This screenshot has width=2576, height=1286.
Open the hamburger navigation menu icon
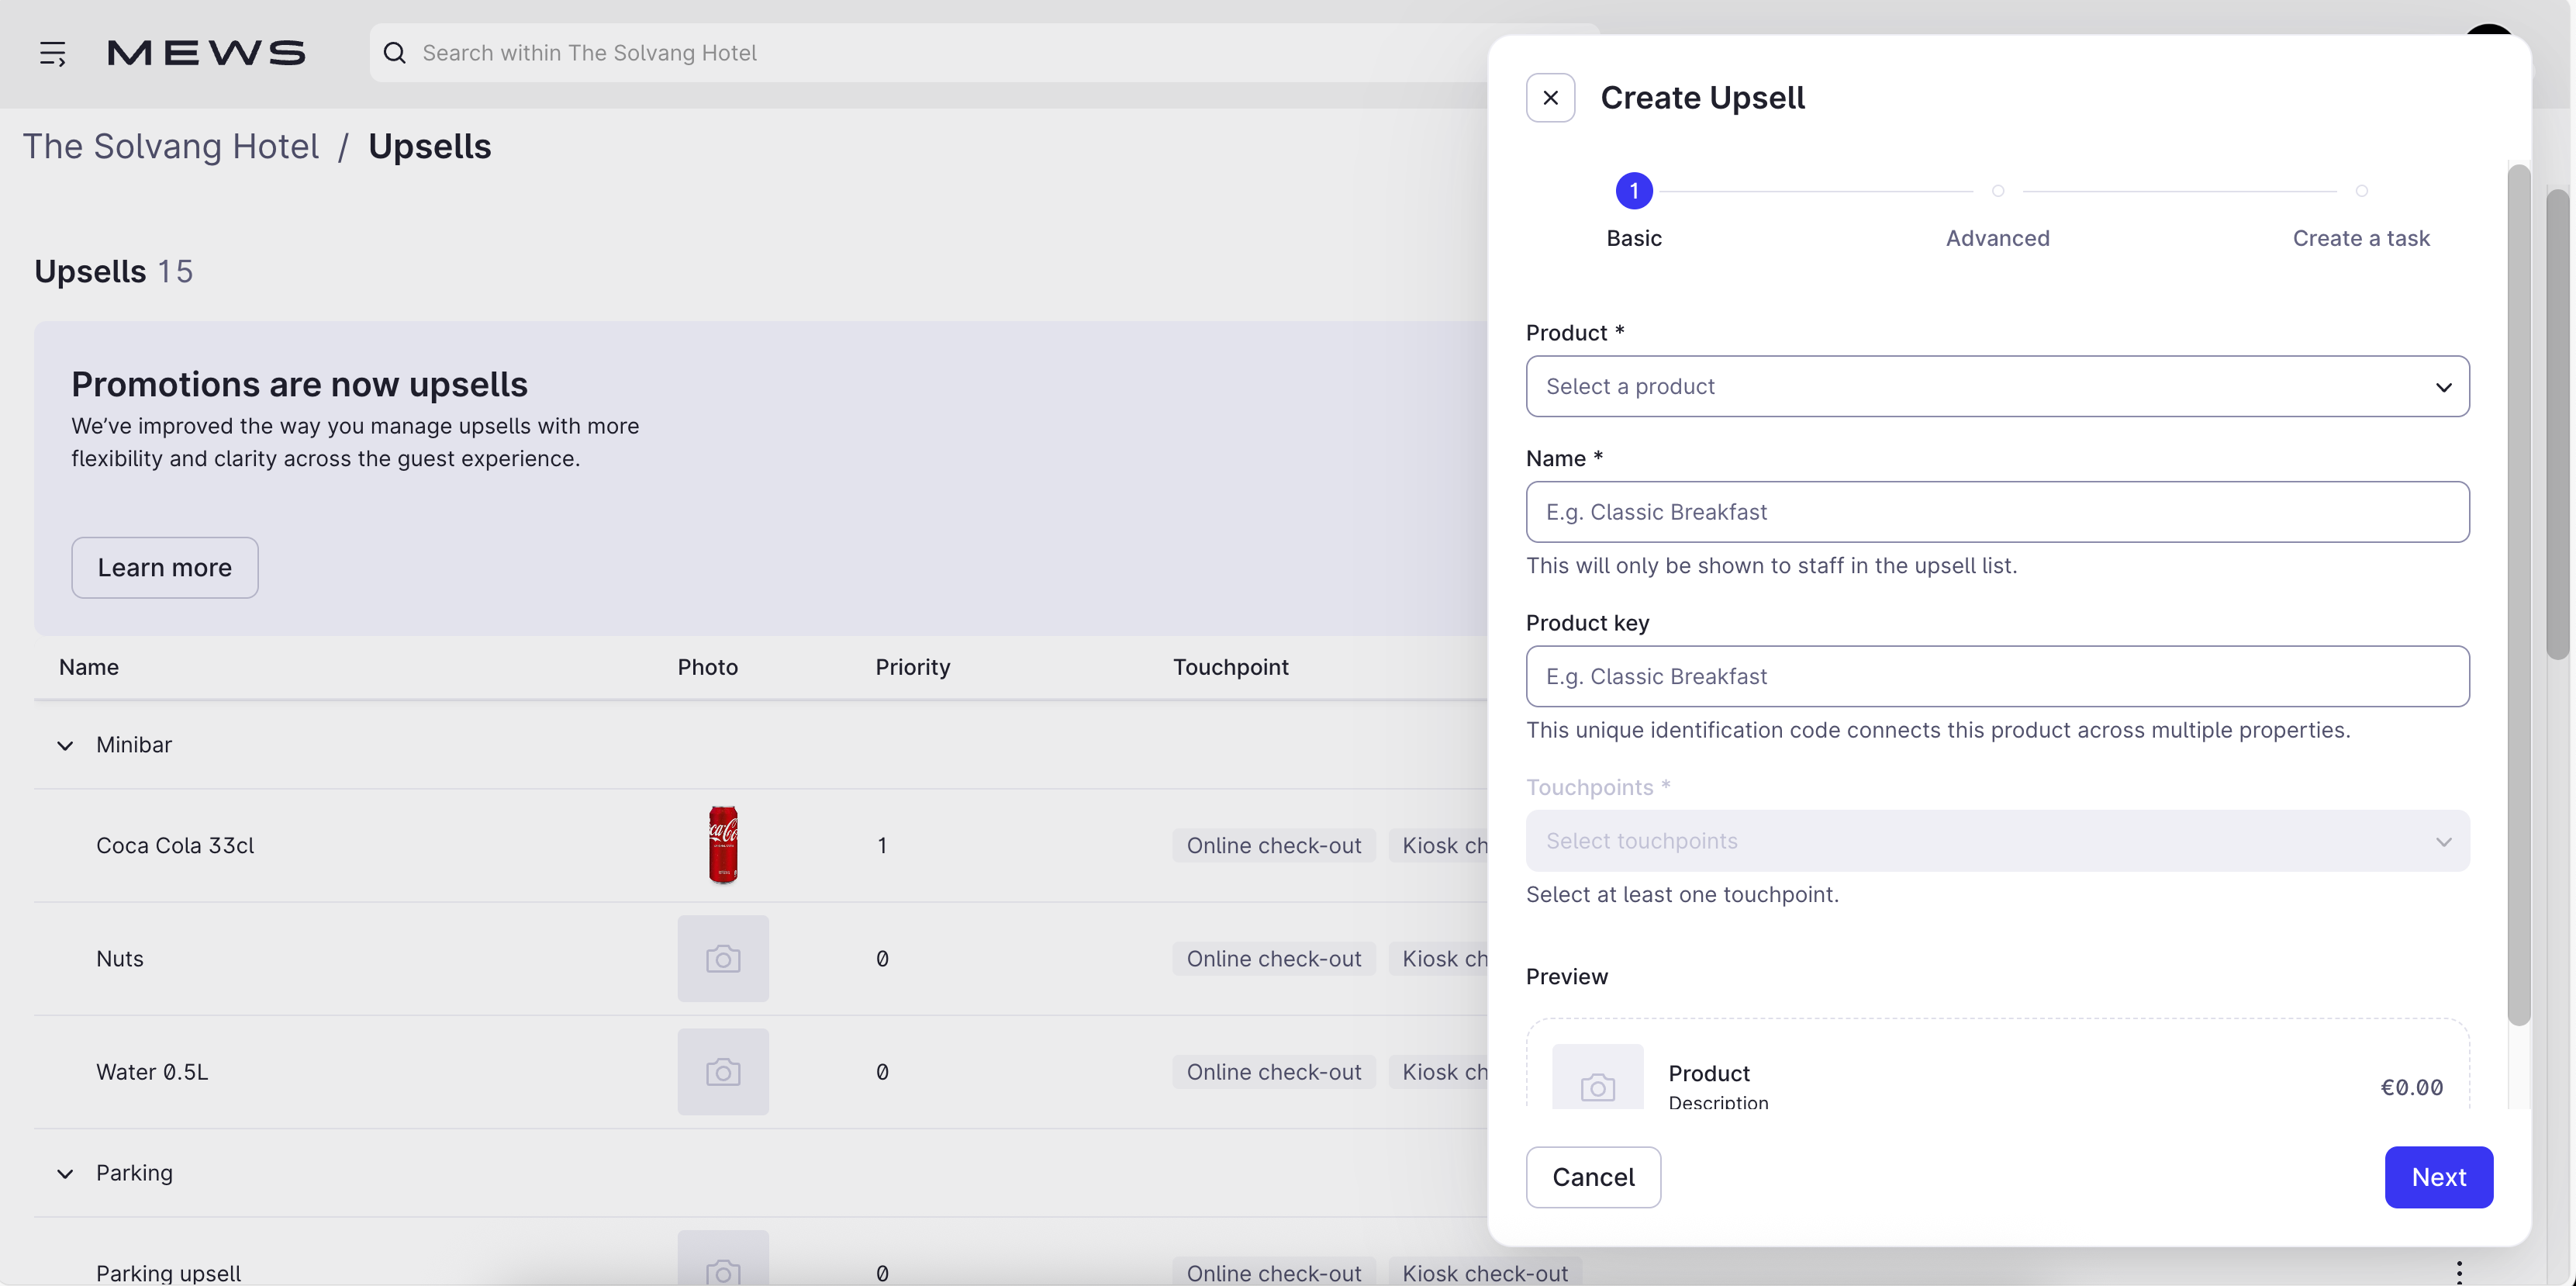tap(53, 53)
